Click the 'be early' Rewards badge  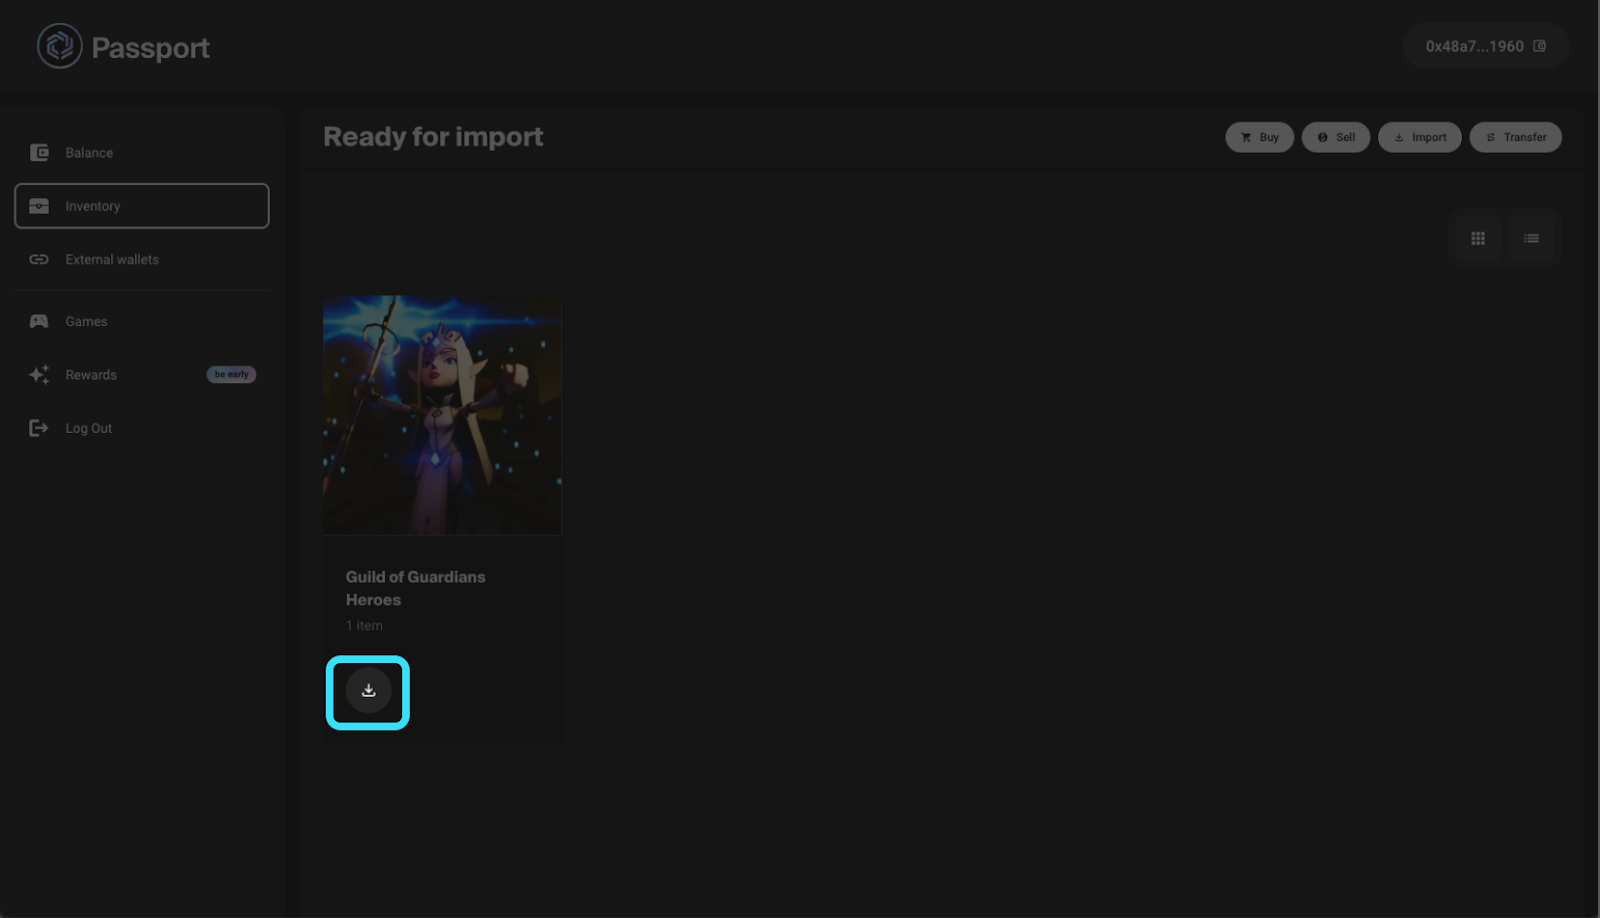pos(231,375)
